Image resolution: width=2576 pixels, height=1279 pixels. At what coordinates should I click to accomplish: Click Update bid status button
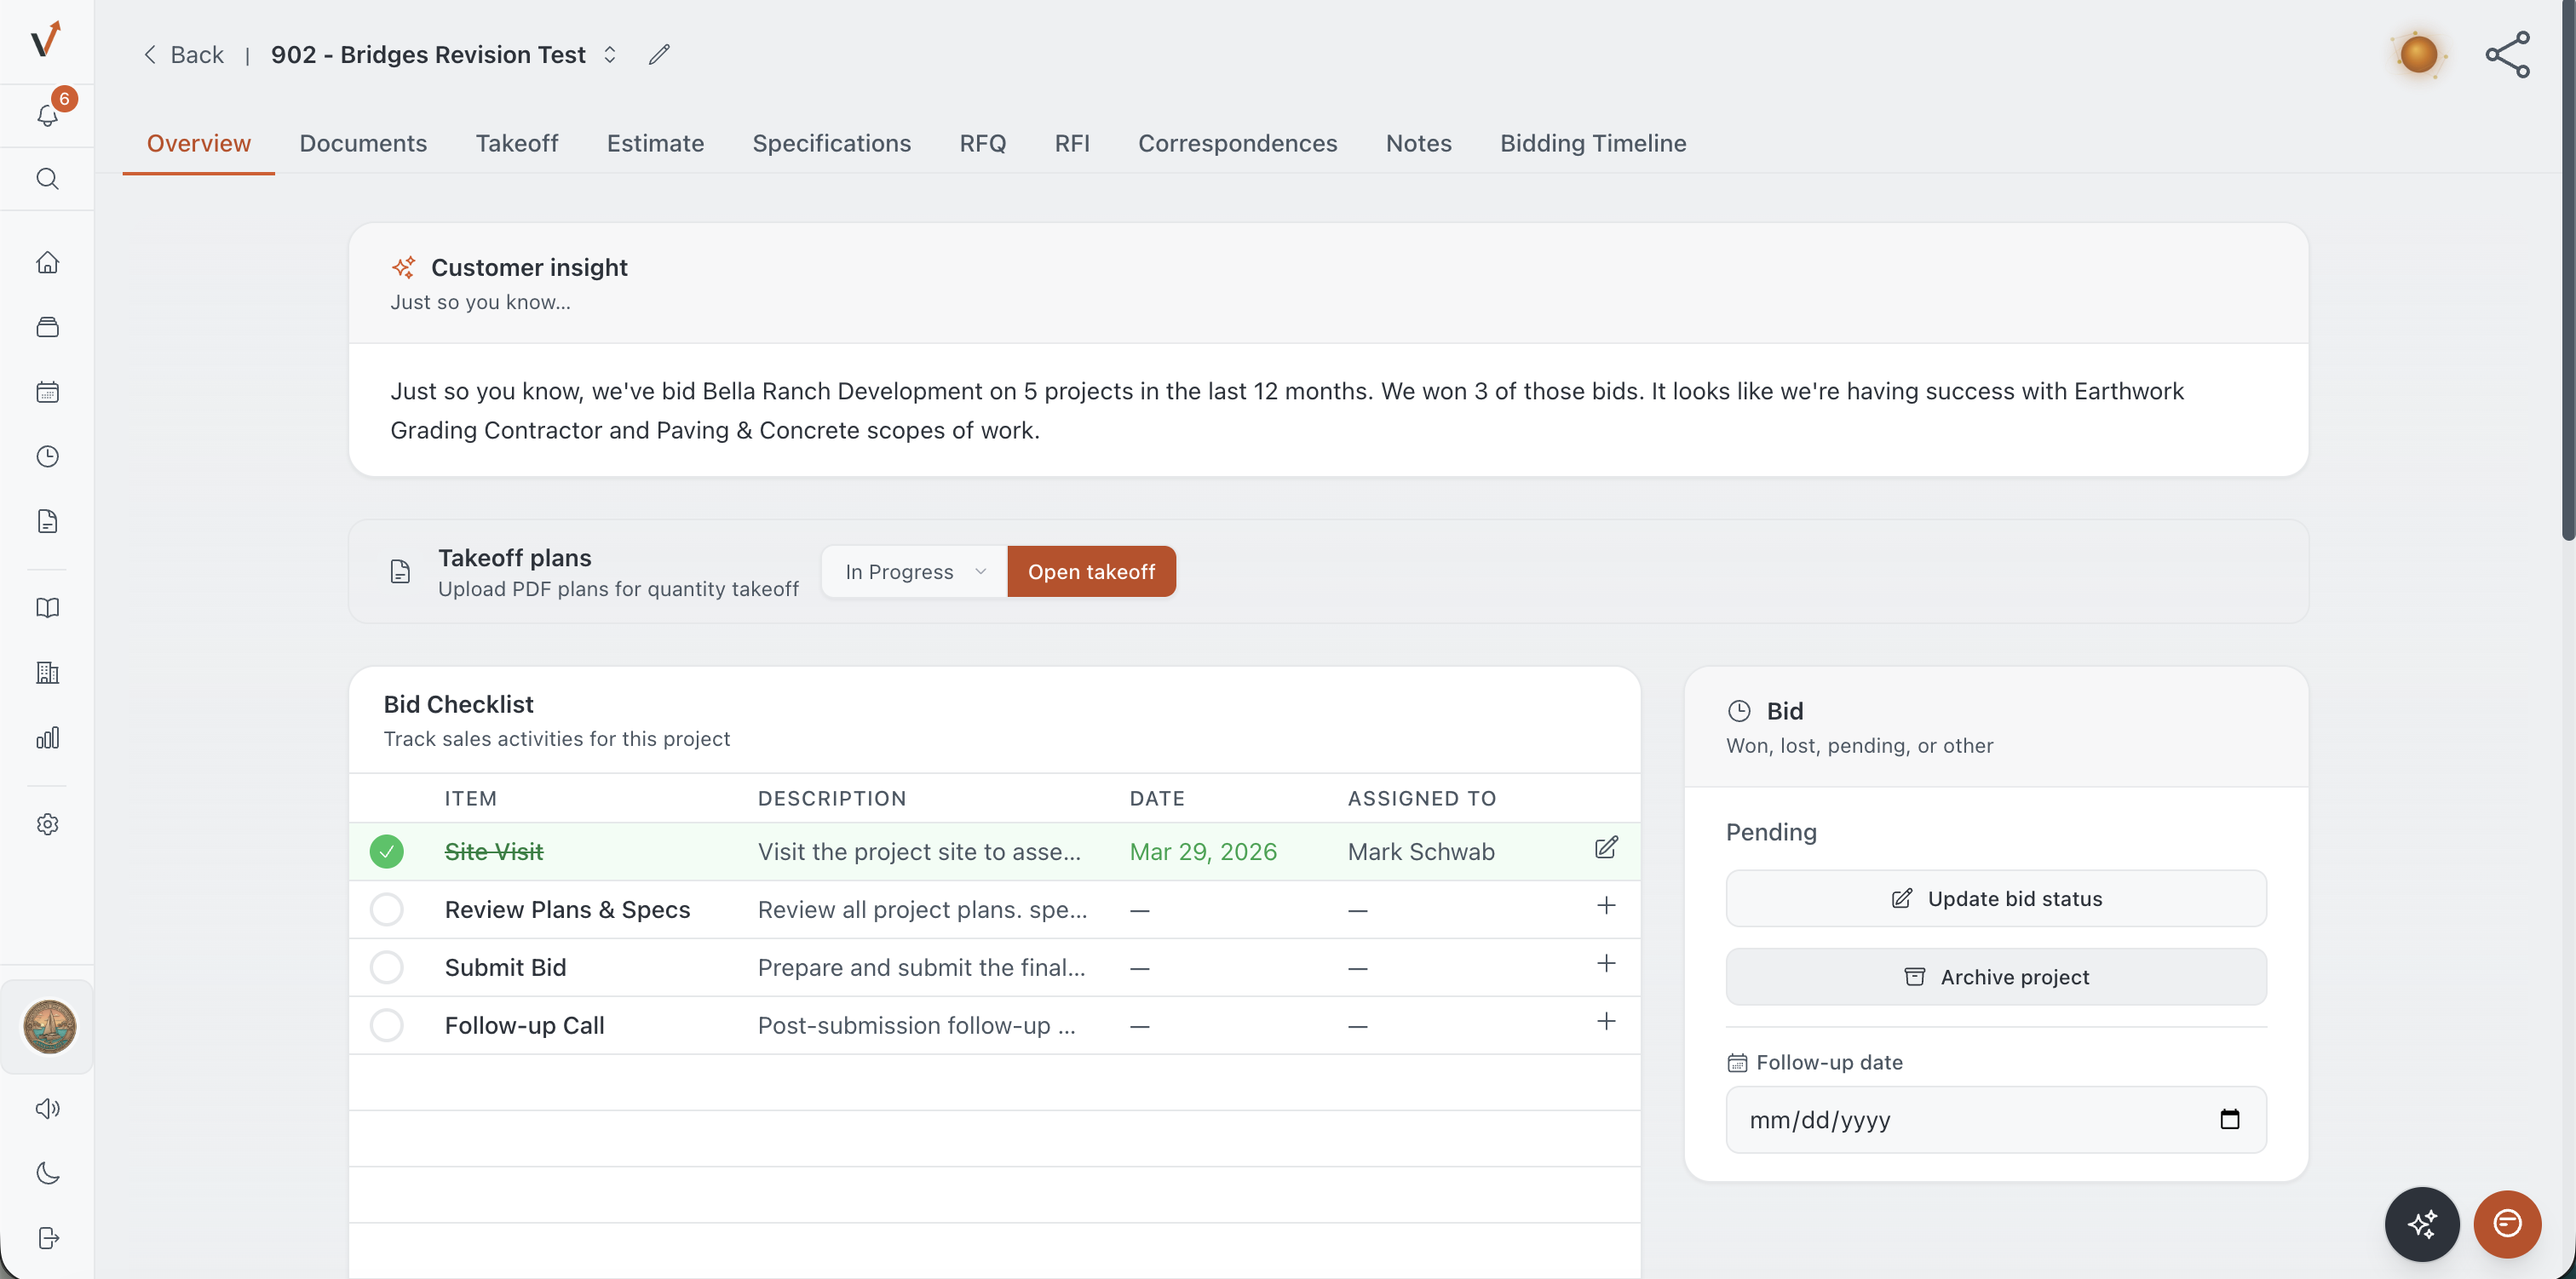pos(1996,898)
